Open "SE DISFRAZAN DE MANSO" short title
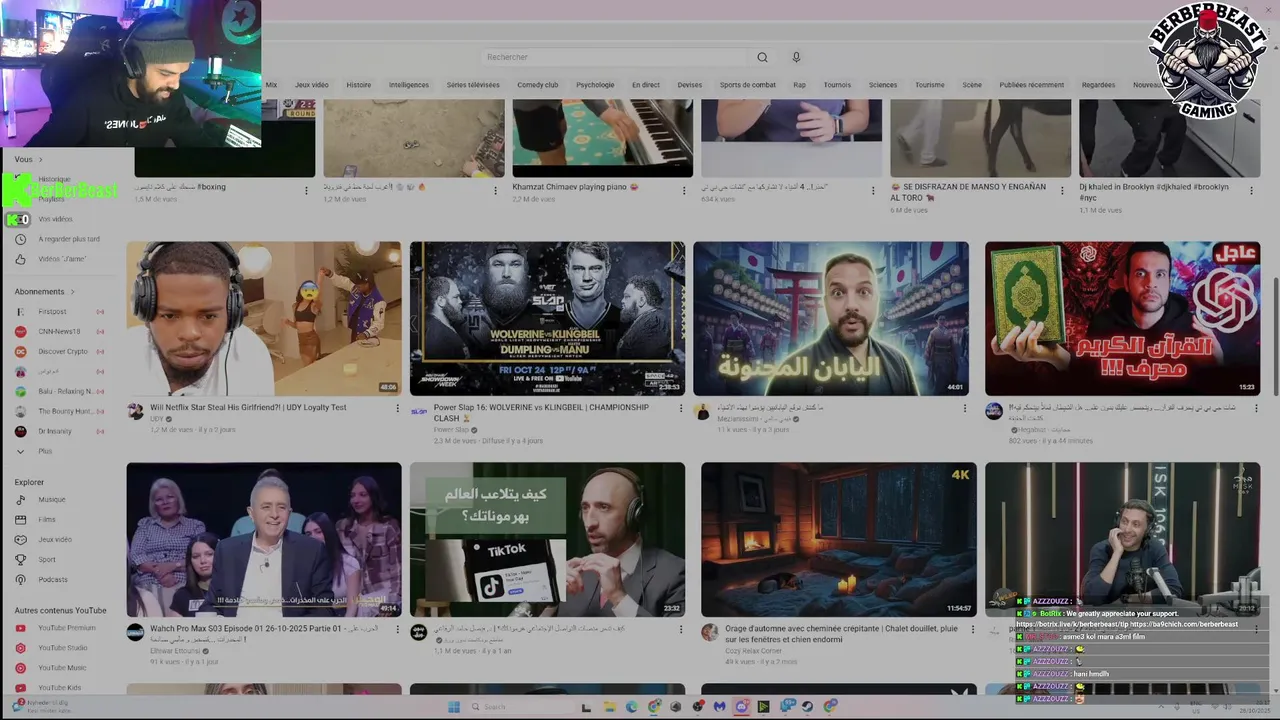This screenshot has width=1280, height=720. 968,192
